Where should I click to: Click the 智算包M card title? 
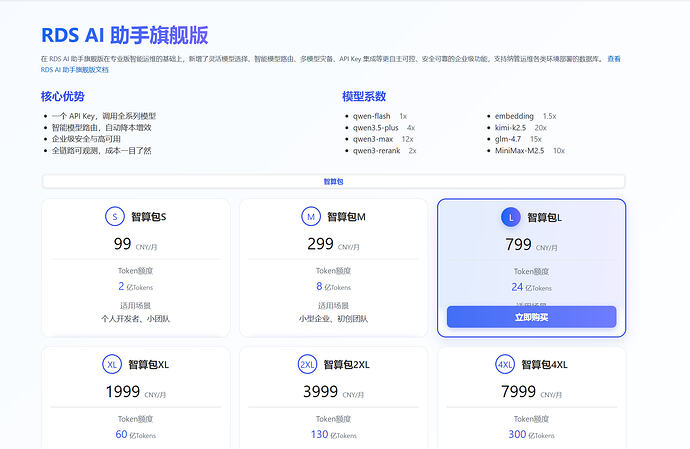pyautogui.click(x=346, y=217)
